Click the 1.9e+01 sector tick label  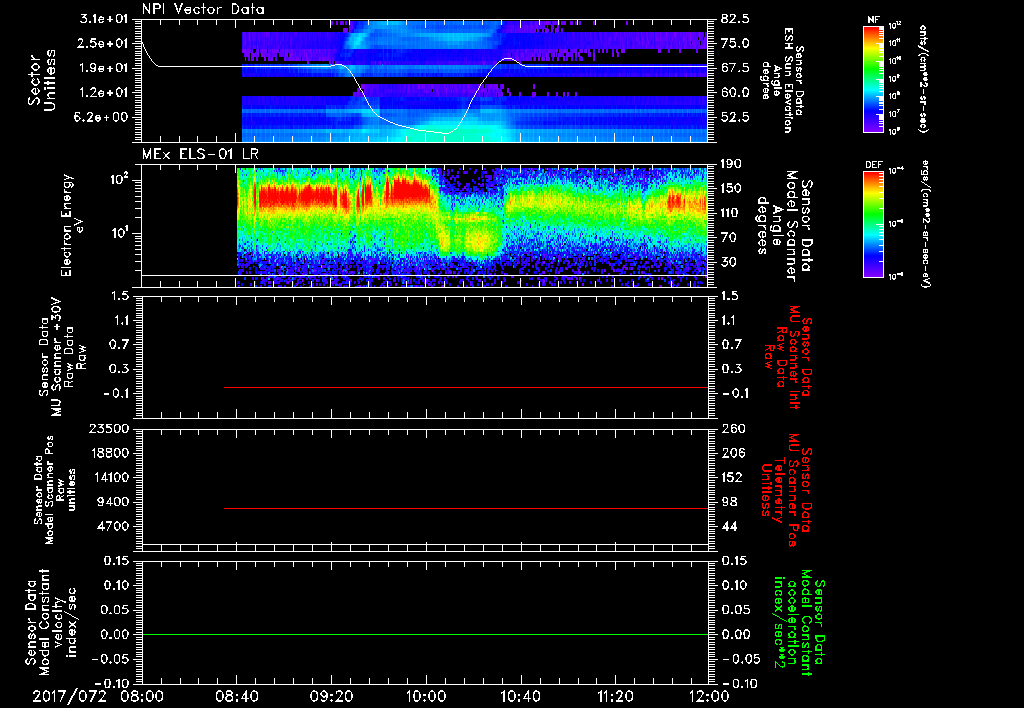[x=104, y=67]
